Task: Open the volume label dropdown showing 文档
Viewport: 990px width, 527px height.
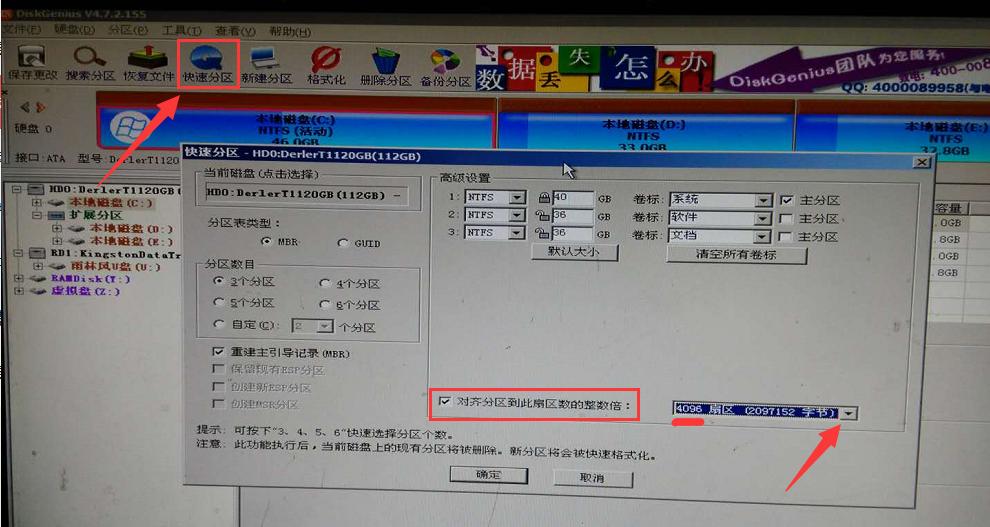Action: pos(763,237)
